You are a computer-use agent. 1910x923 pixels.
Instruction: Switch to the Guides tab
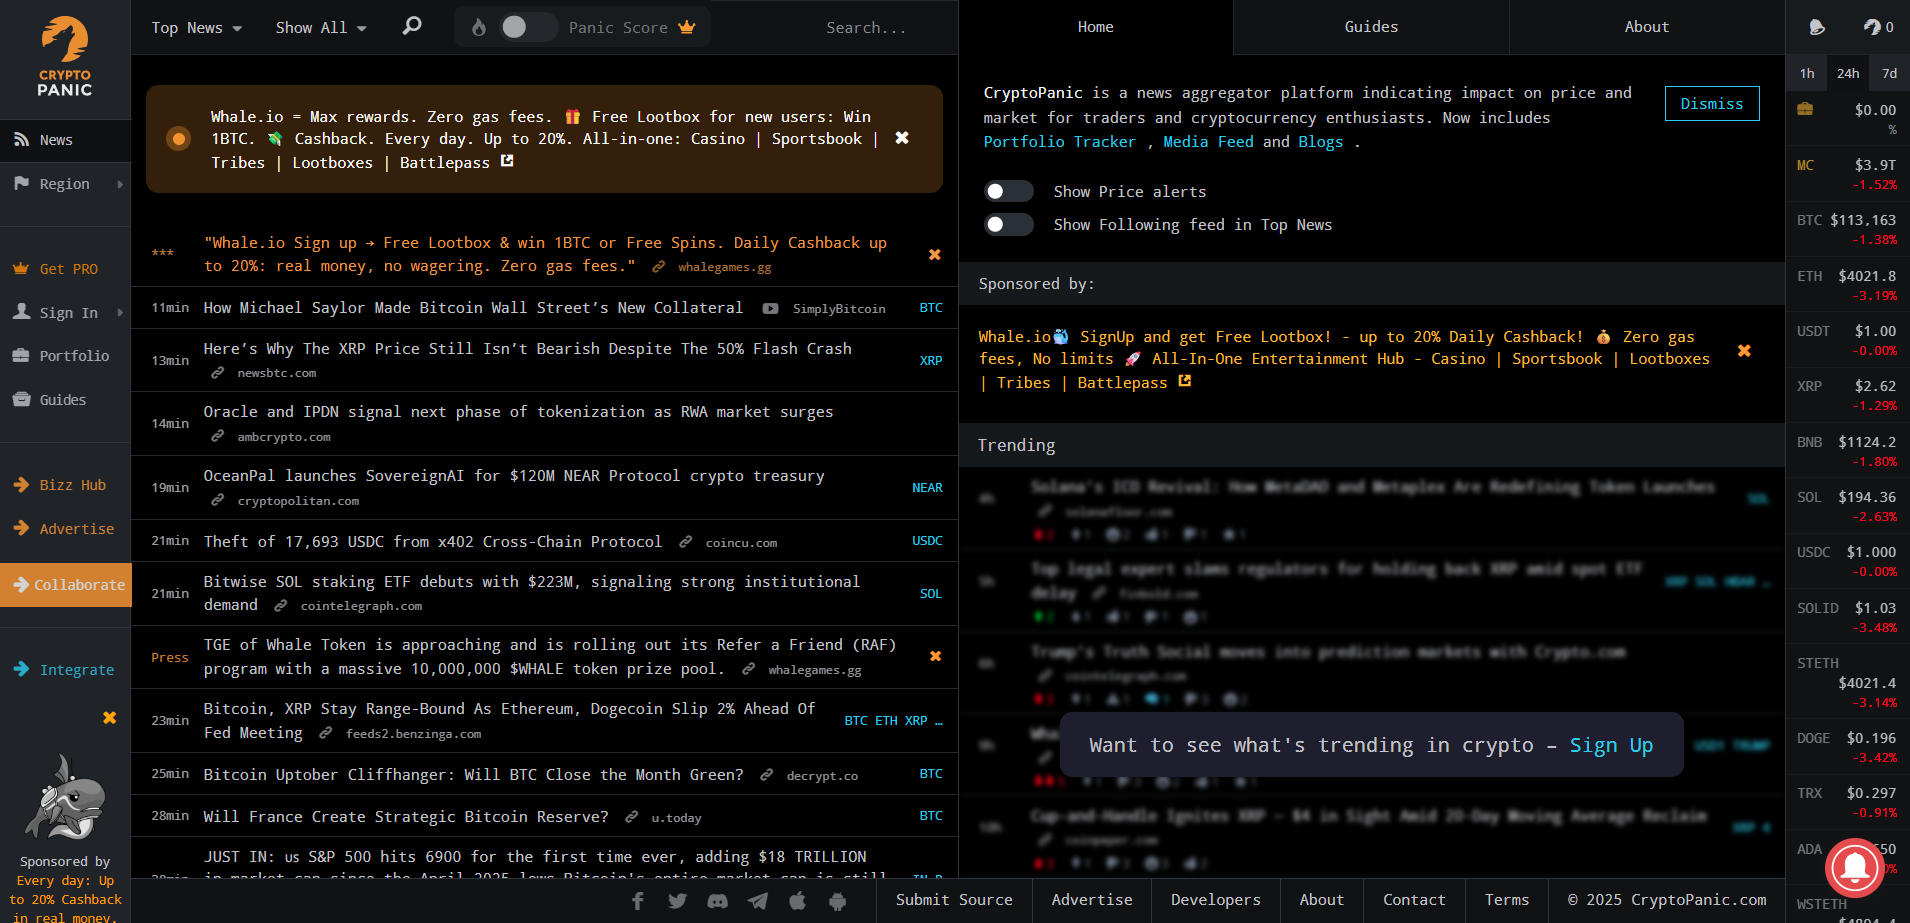point(1370,27)
